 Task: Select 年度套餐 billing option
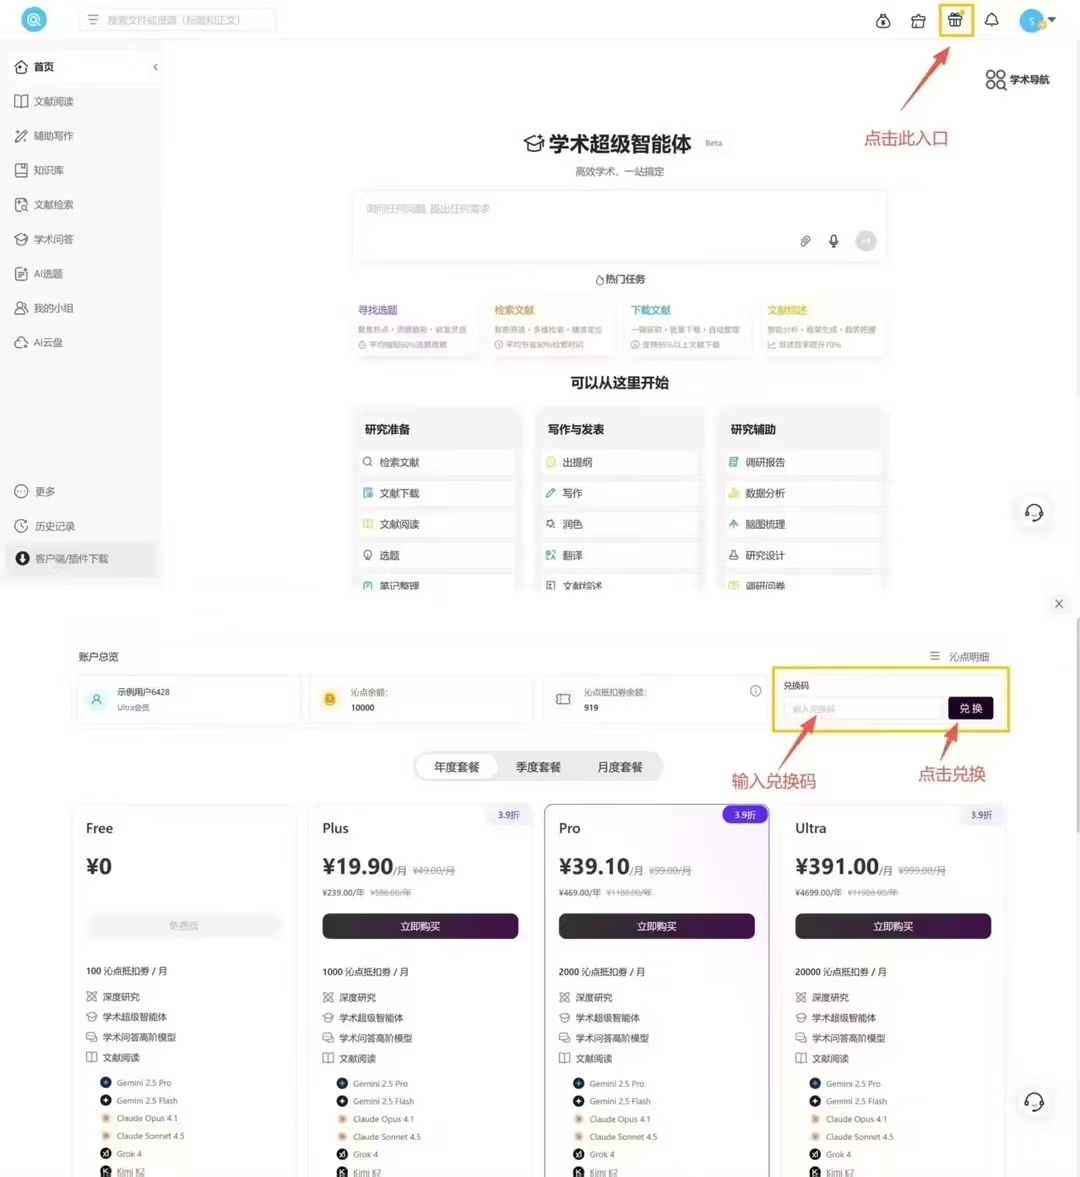(457, 767)
